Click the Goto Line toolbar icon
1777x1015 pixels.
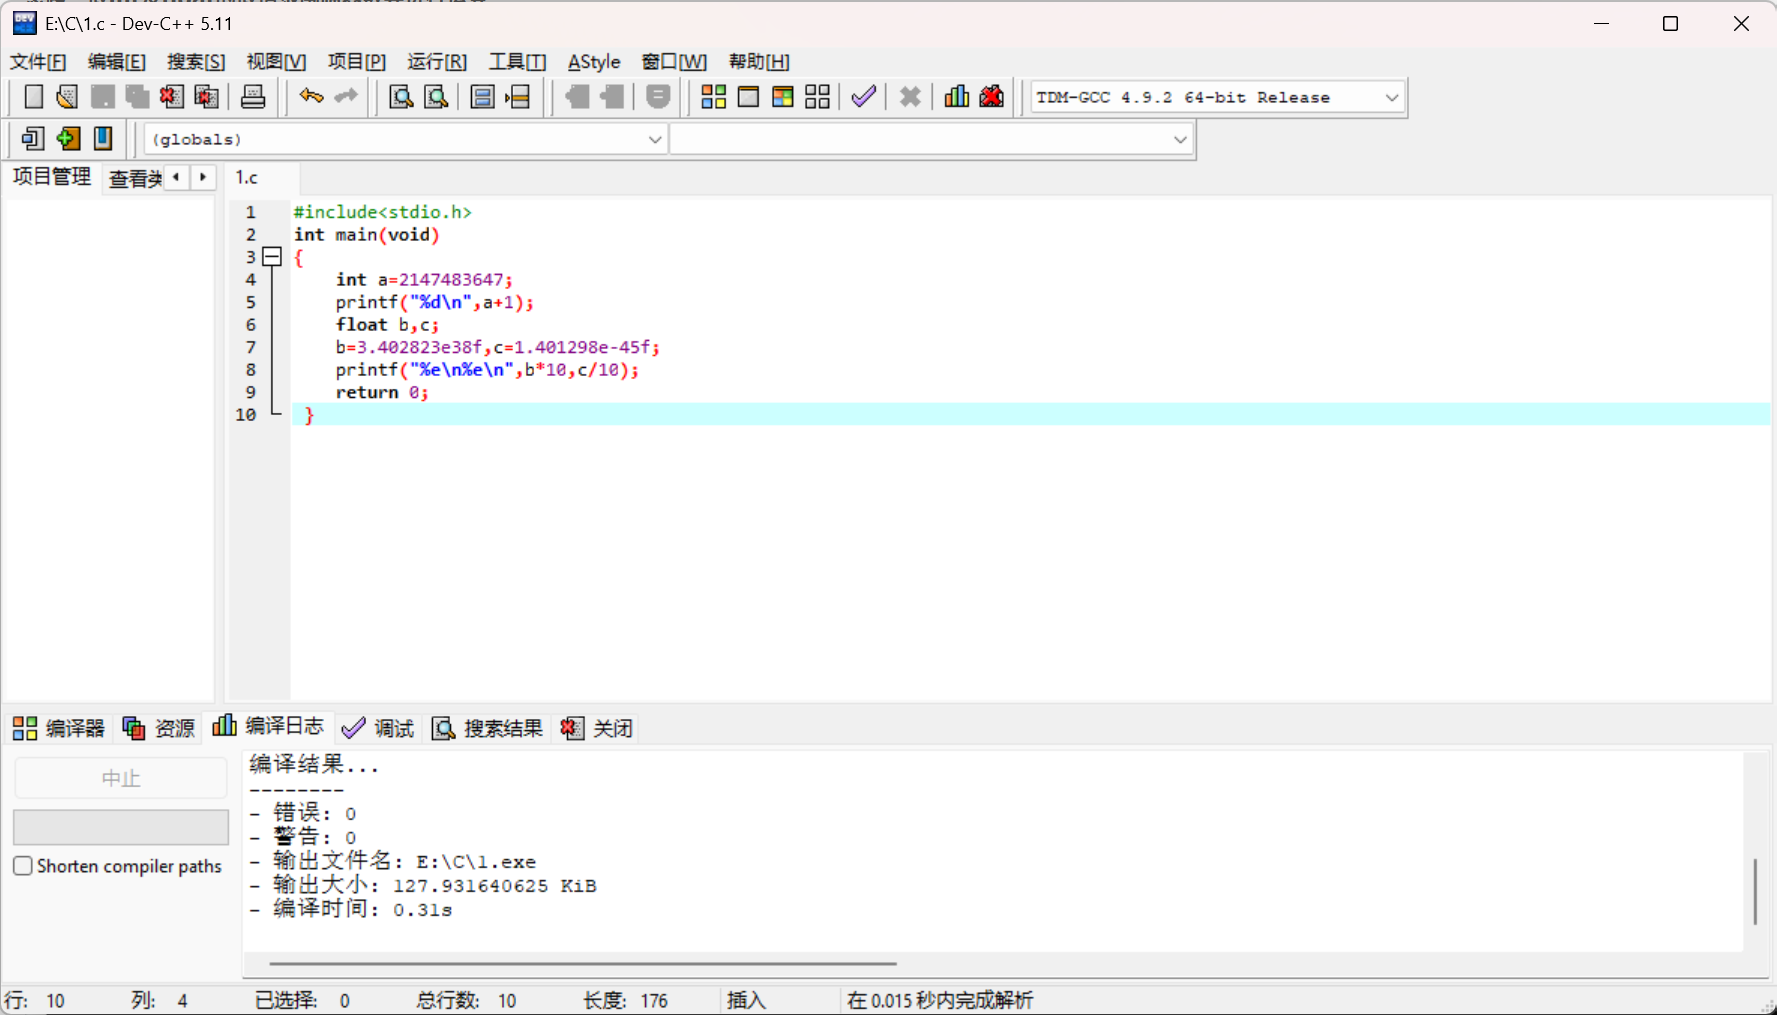(x=518, y=97)
